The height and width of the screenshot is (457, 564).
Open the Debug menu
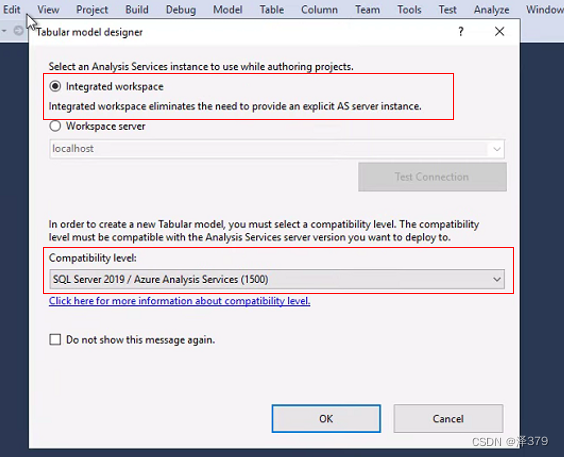pyautogui.click(x=181, y=9)
